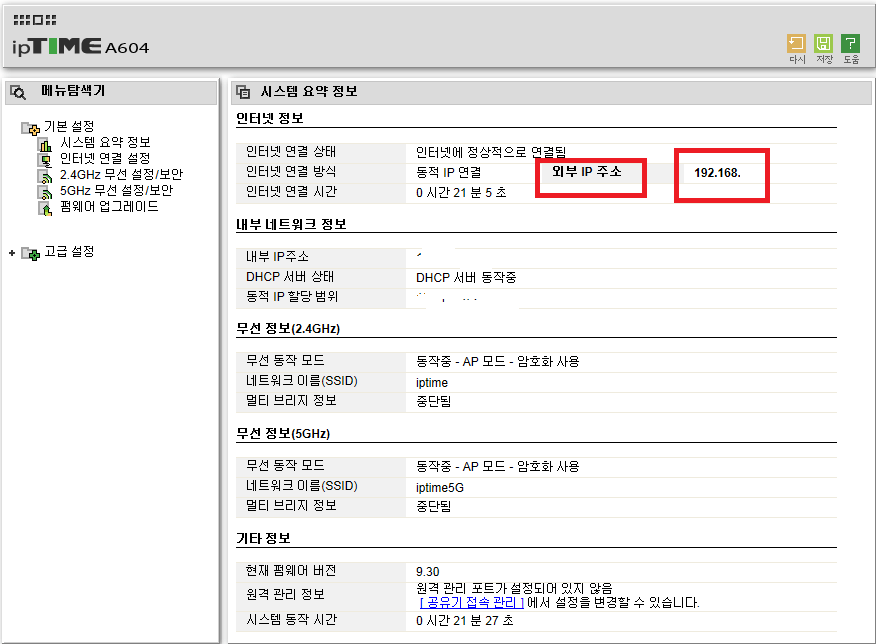Click the 내부 네트워크 정보 section heading
The height and width of the screenshot is (644, 876).
click(x=291, y=225)
